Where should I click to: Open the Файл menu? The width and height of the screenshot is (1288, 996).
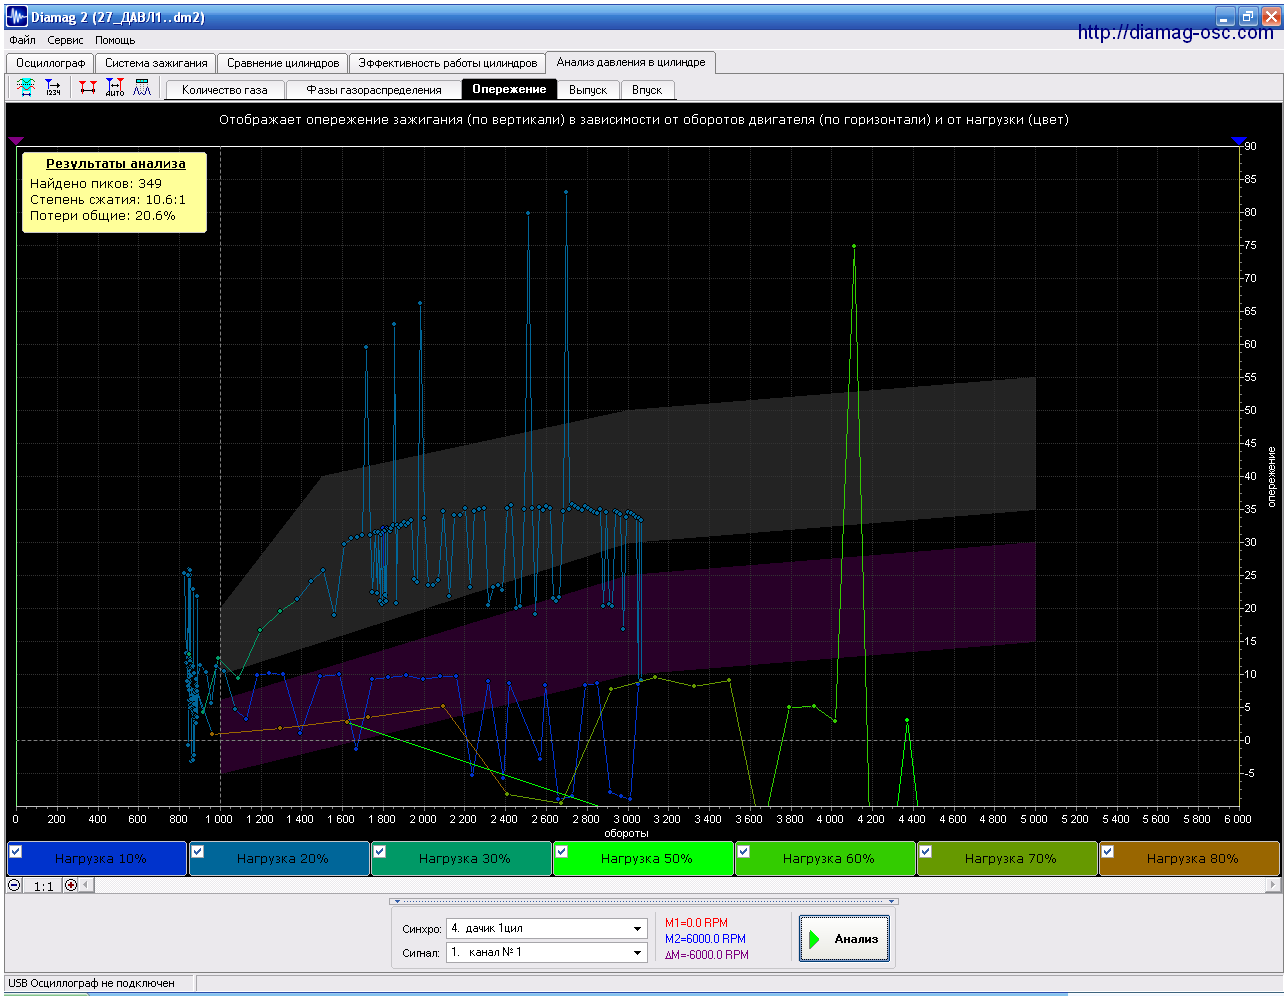click(x=22, y=41)
